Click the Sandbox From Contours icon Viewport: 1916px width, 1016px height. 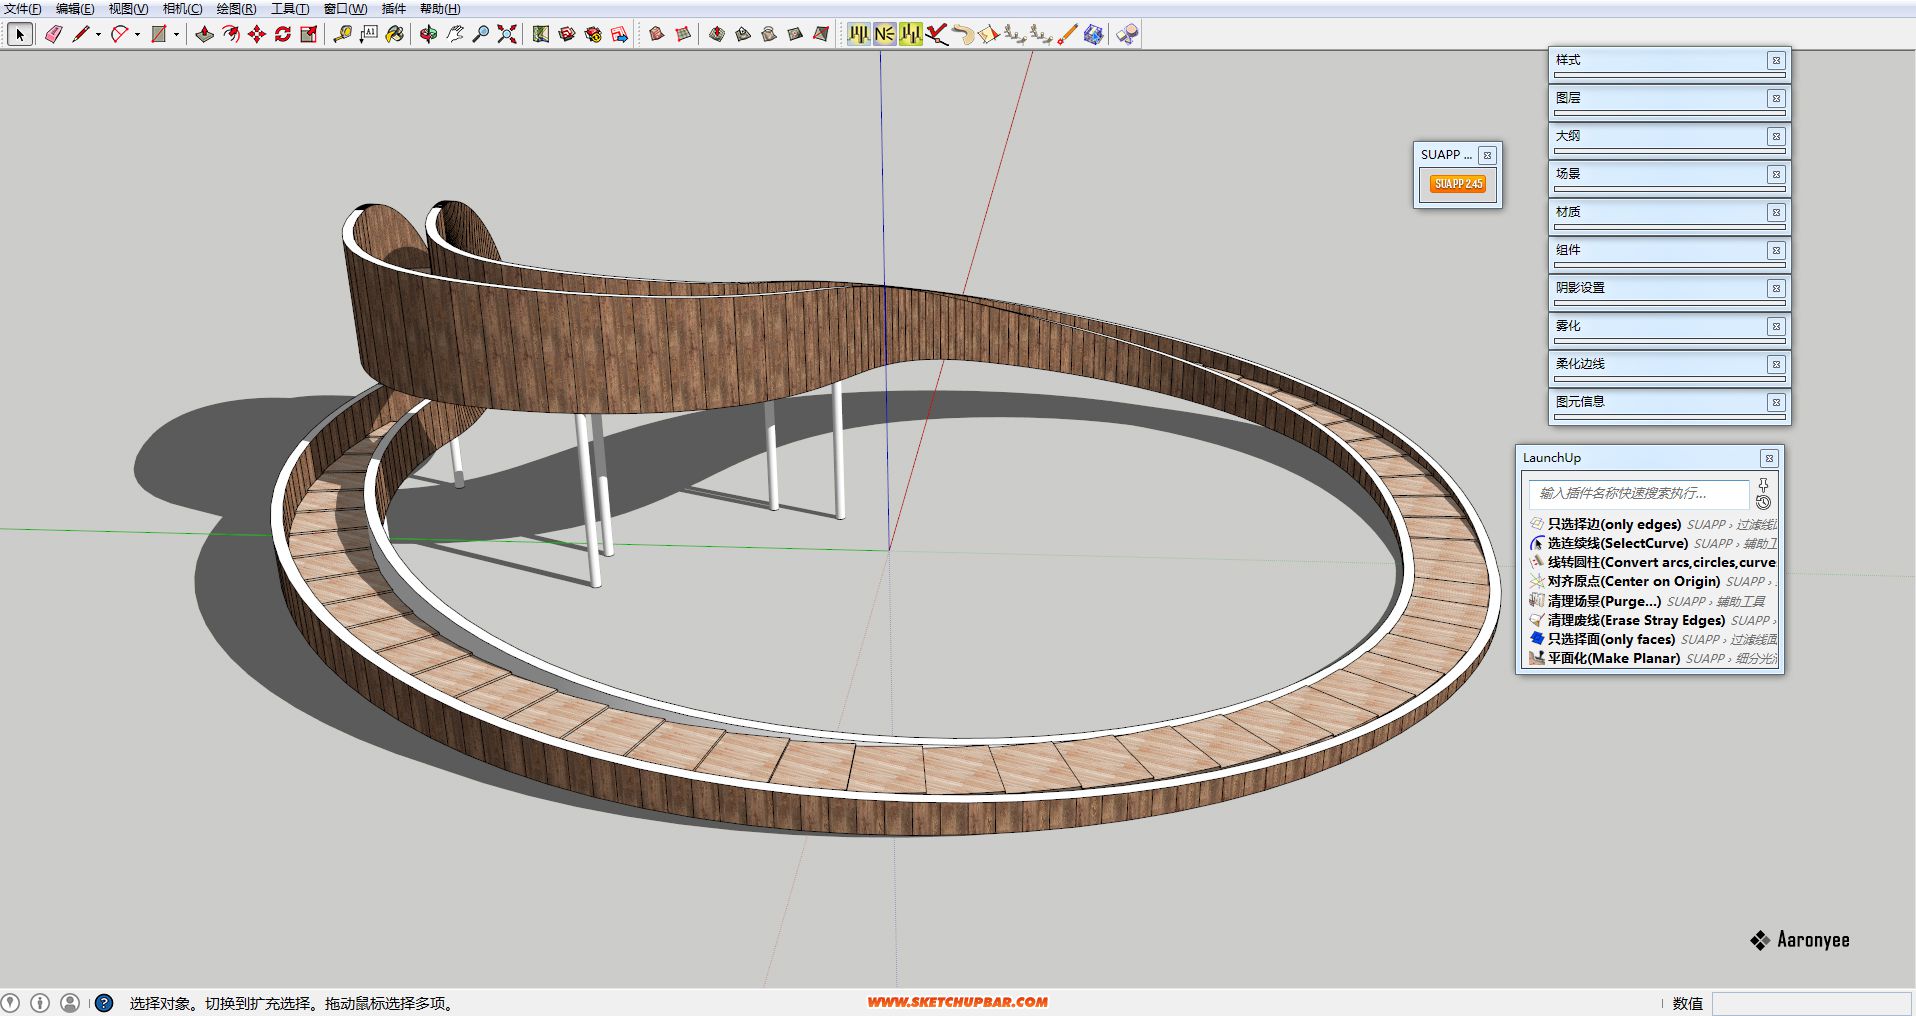tap(657, 34)
